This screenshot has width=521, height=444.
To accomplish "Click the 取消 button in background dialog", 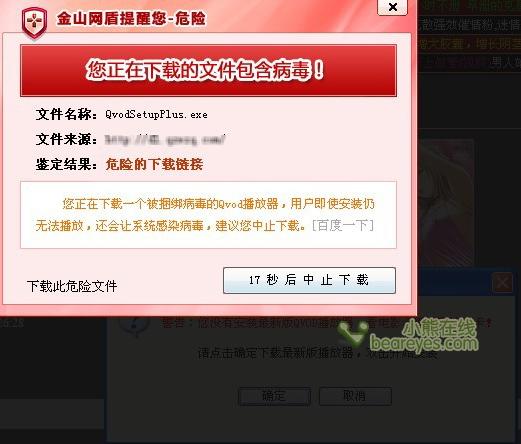I will coord(355,396).
